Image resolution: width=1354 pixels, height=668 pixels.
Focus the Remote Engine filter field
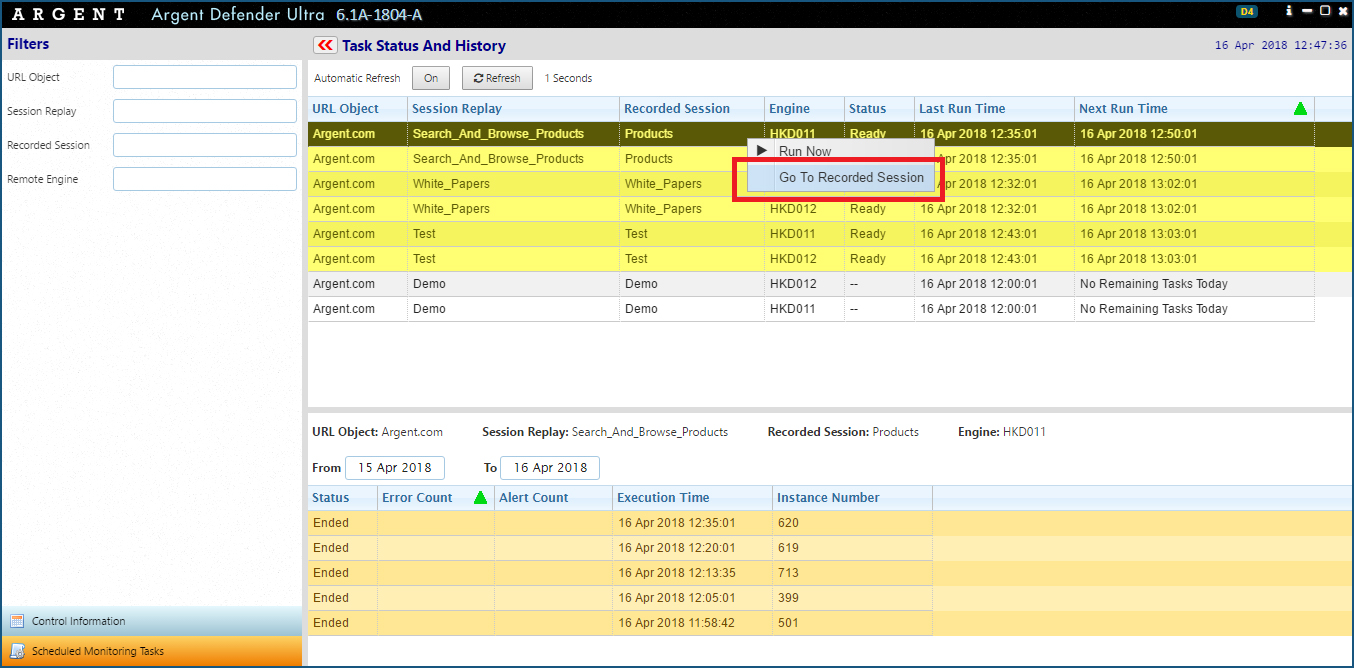(204, 179)
